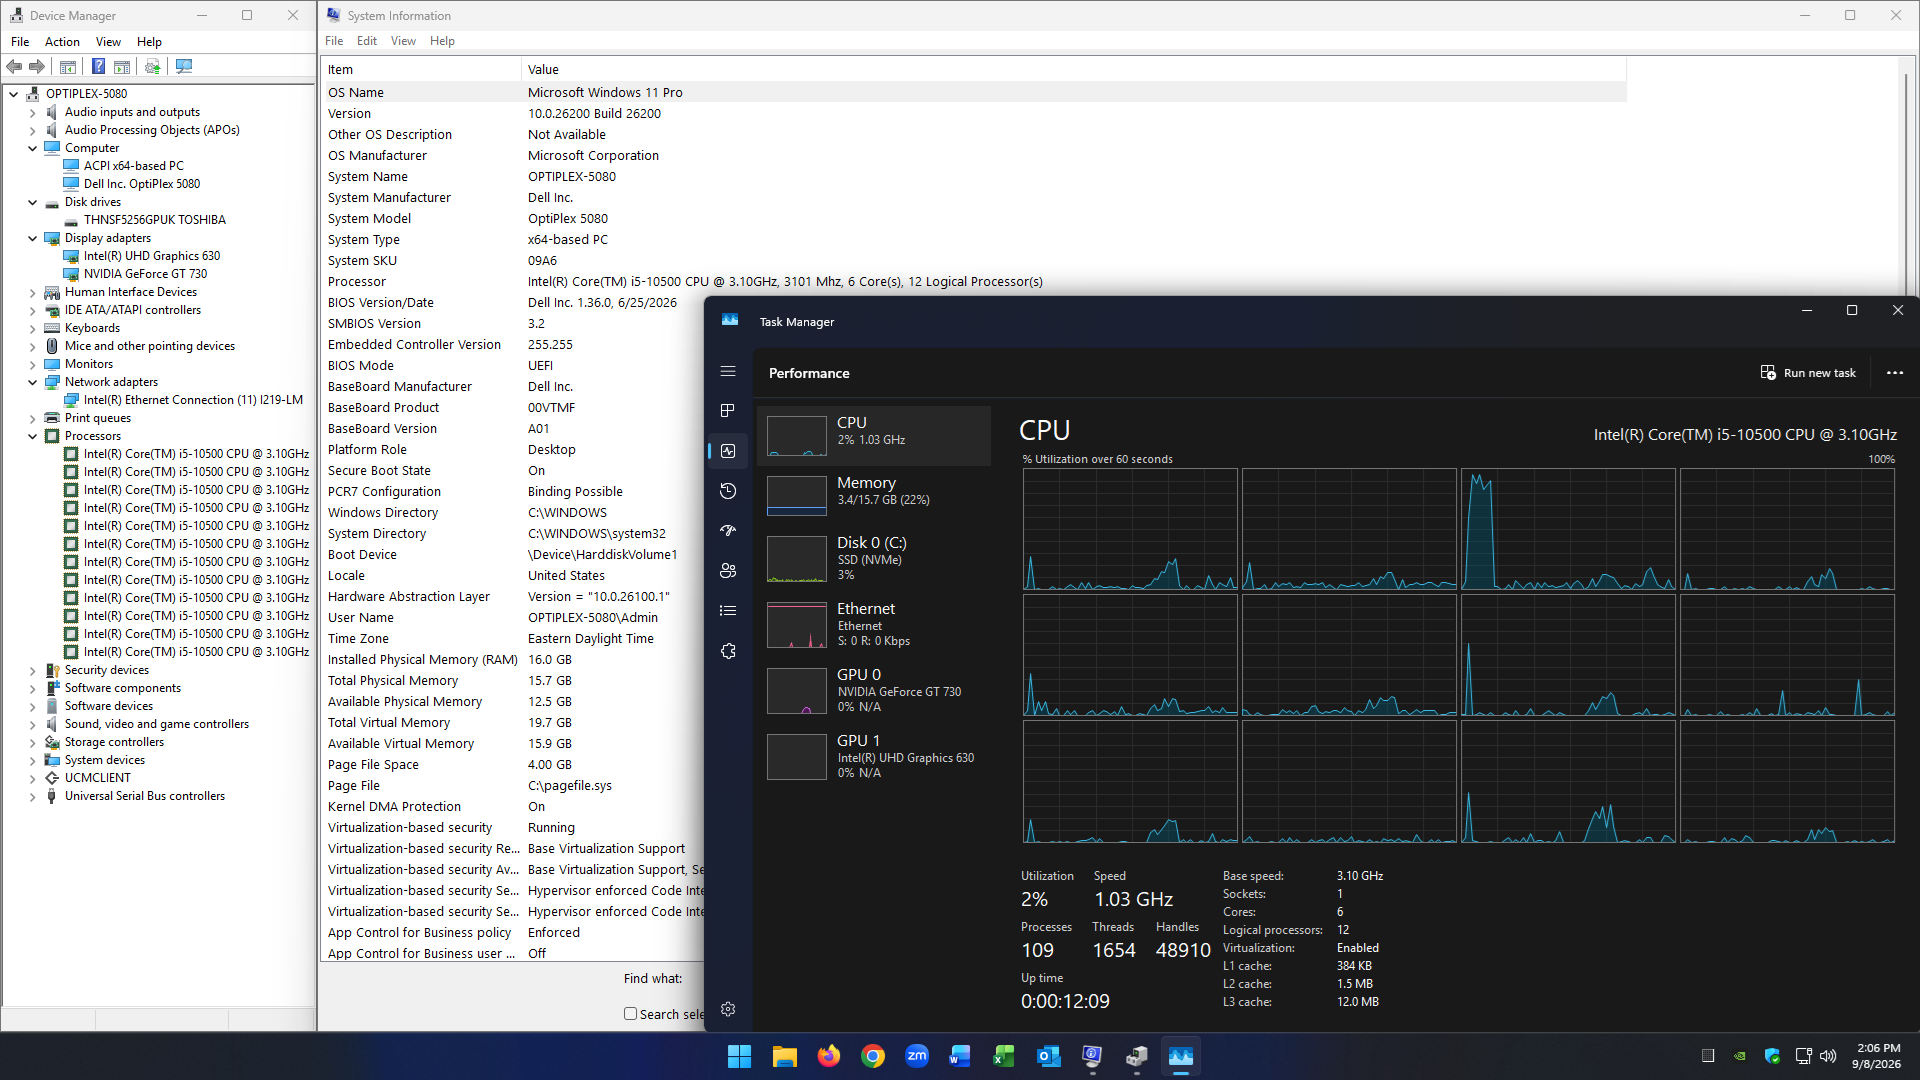Open Services page icon in Task Manager

(728, 651)
